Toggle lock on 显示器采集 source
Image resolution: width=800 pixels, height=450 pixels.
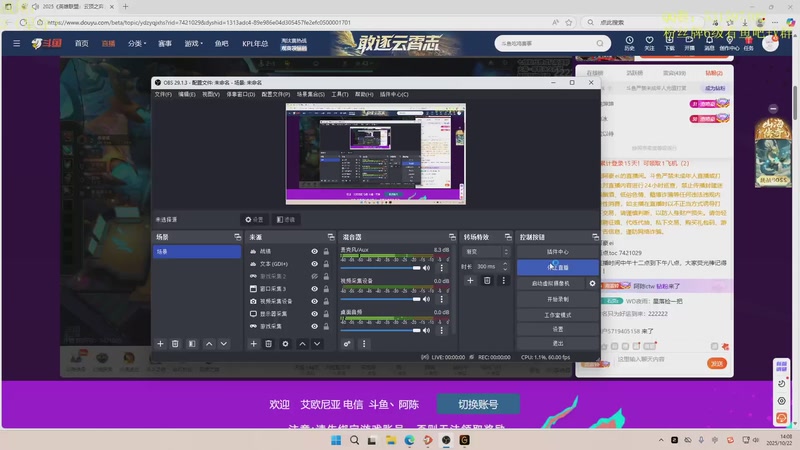point(326,314)
